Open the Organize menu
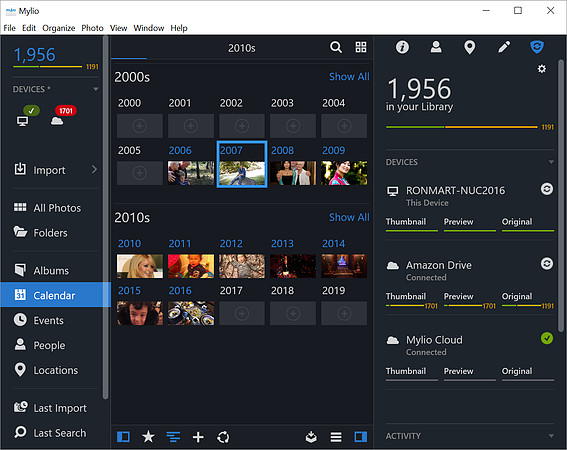The image size is (567, 450). tap(59, 28)
